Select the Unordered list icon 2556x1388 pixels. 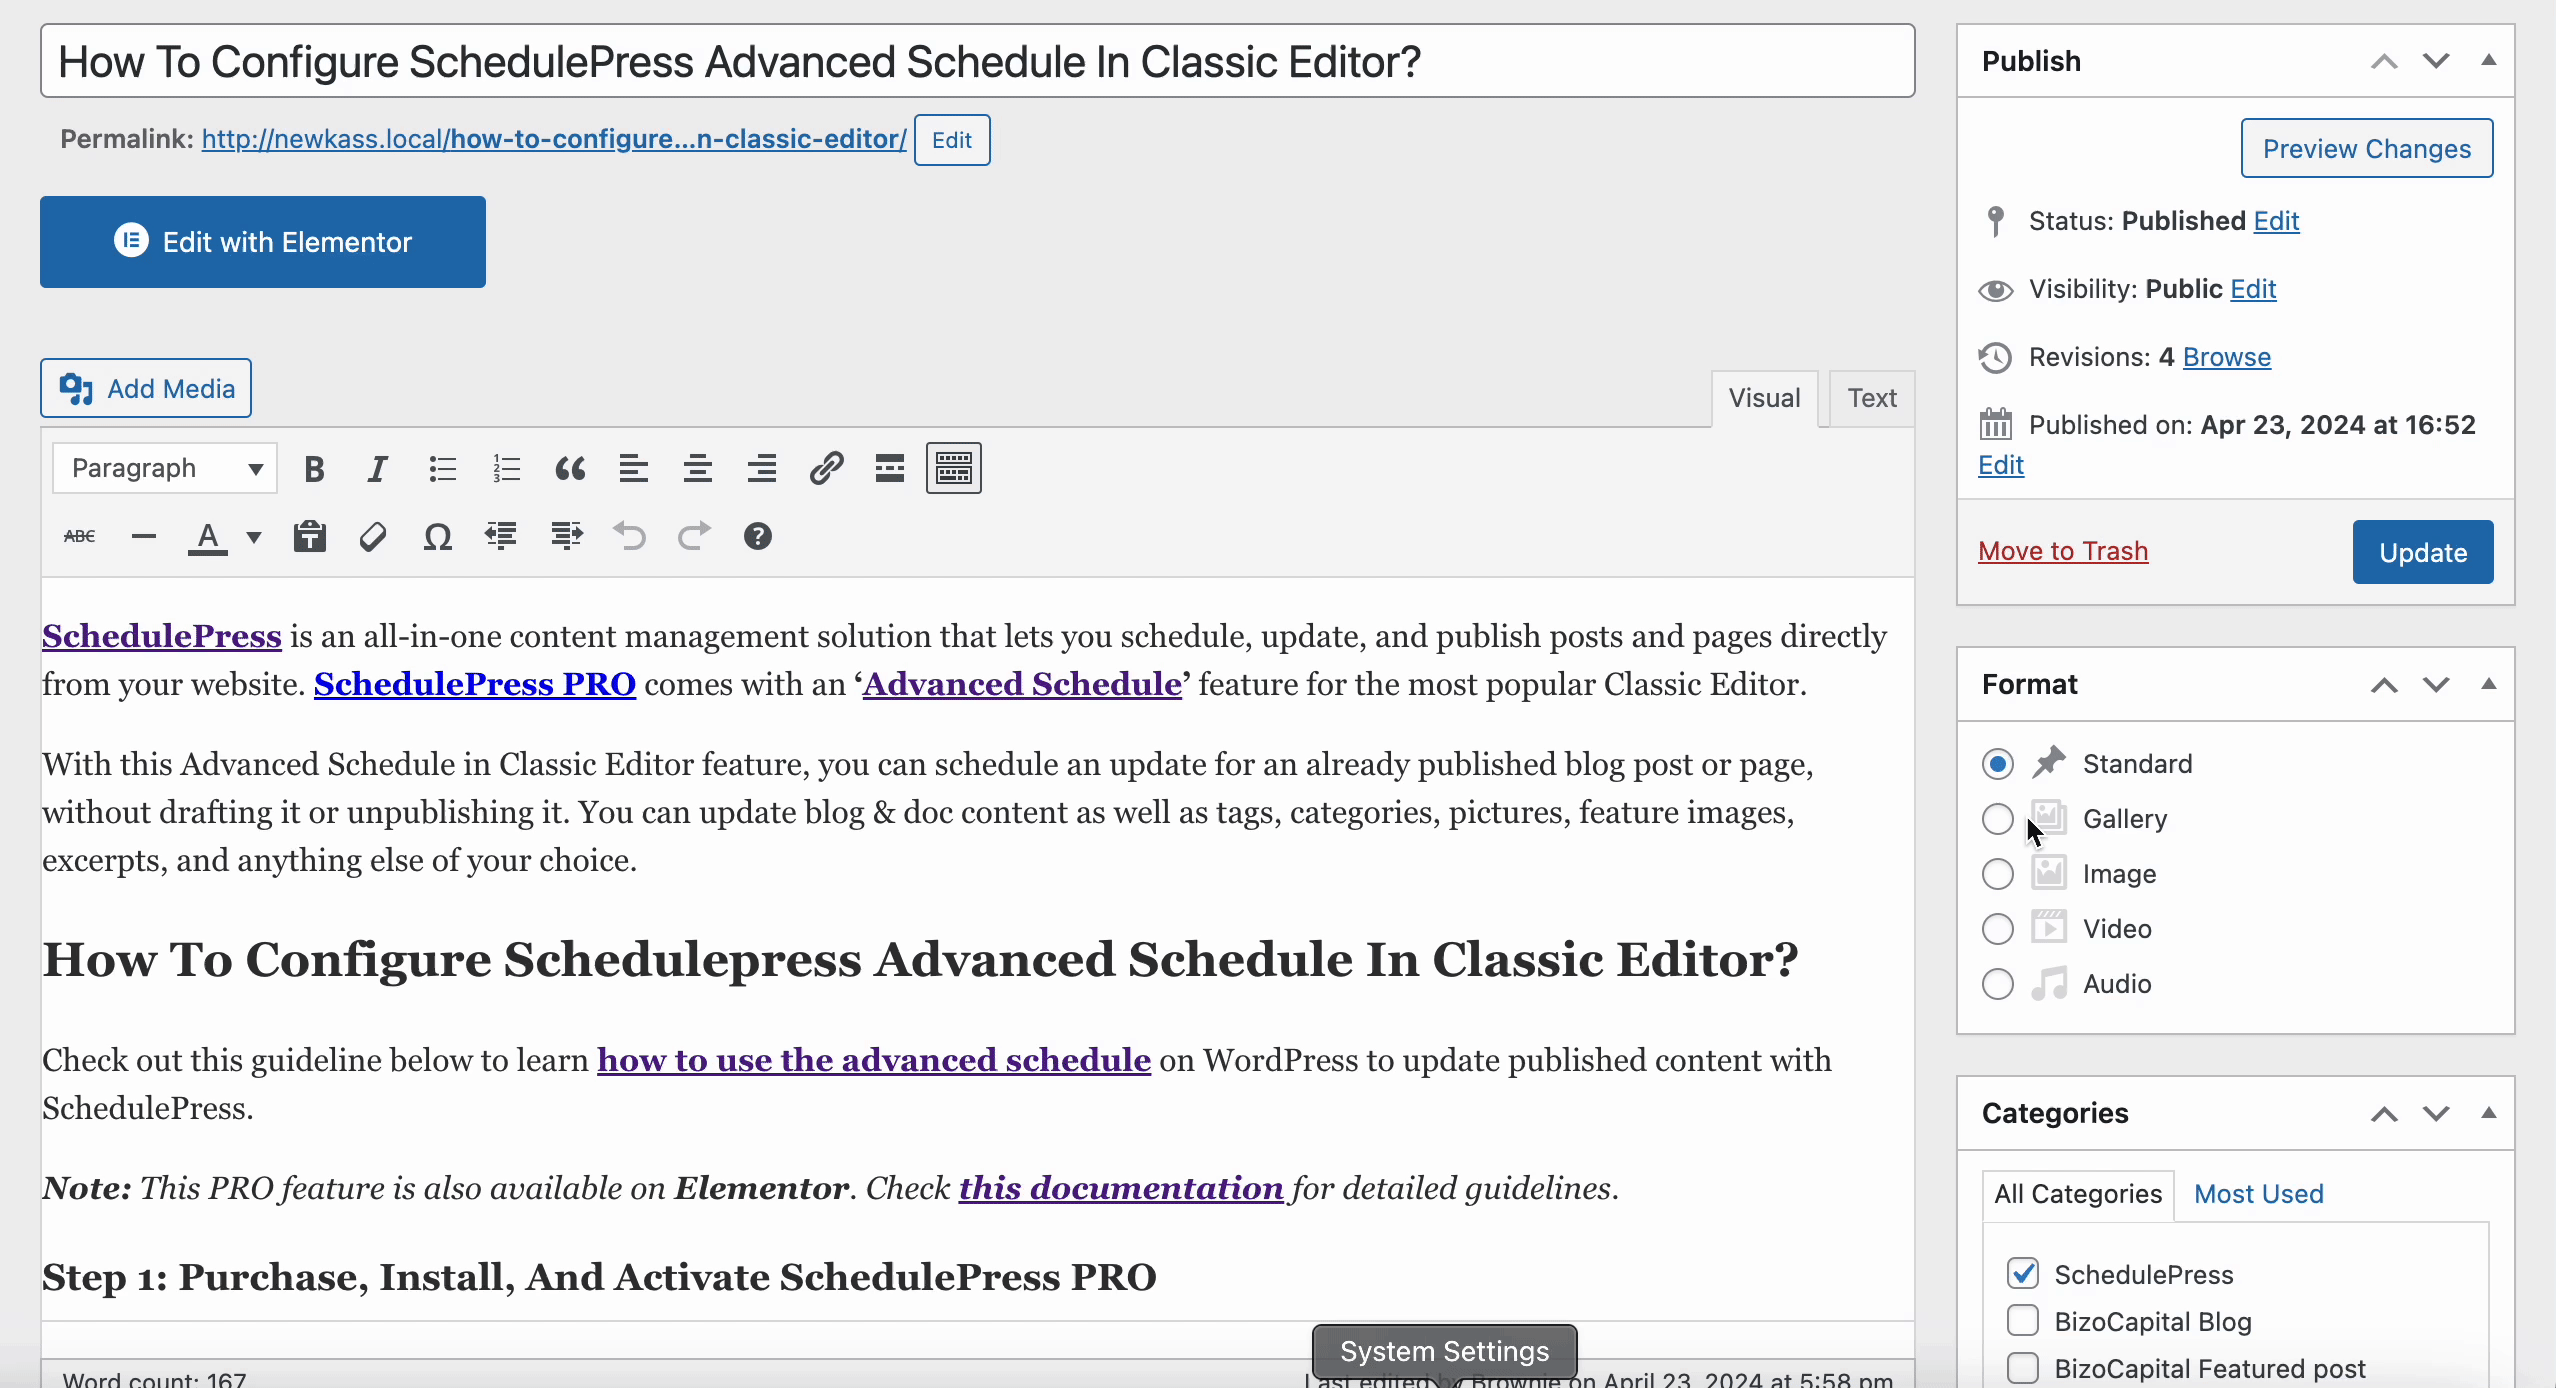click(x=441, y=467)
